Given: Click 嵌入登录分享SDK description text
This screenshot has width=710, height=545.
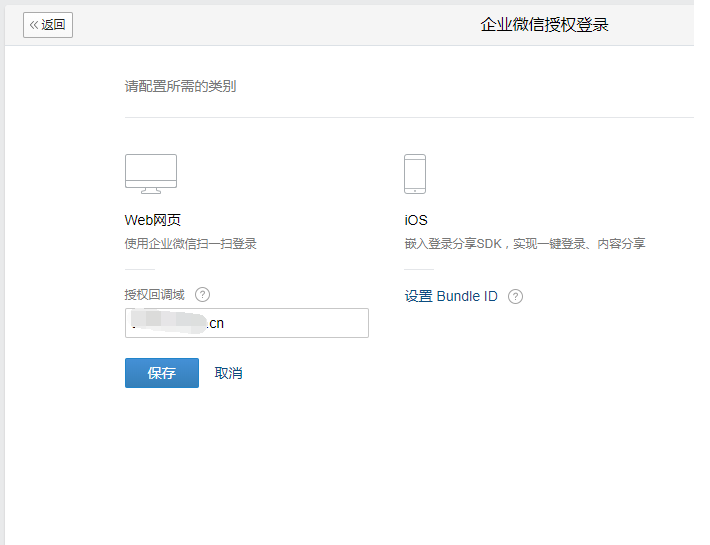Looking at the screenshot, I should point(525,244).
